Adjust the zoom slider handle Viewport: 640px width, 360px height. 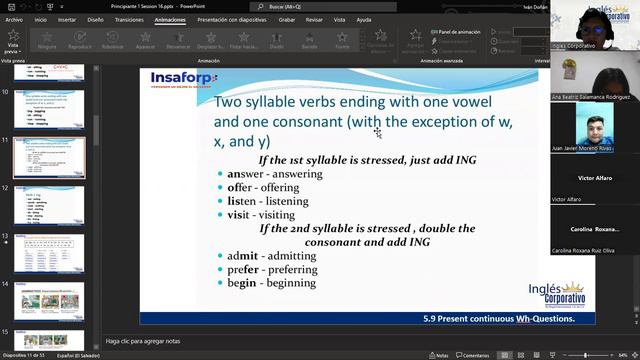tap(585, 356)
